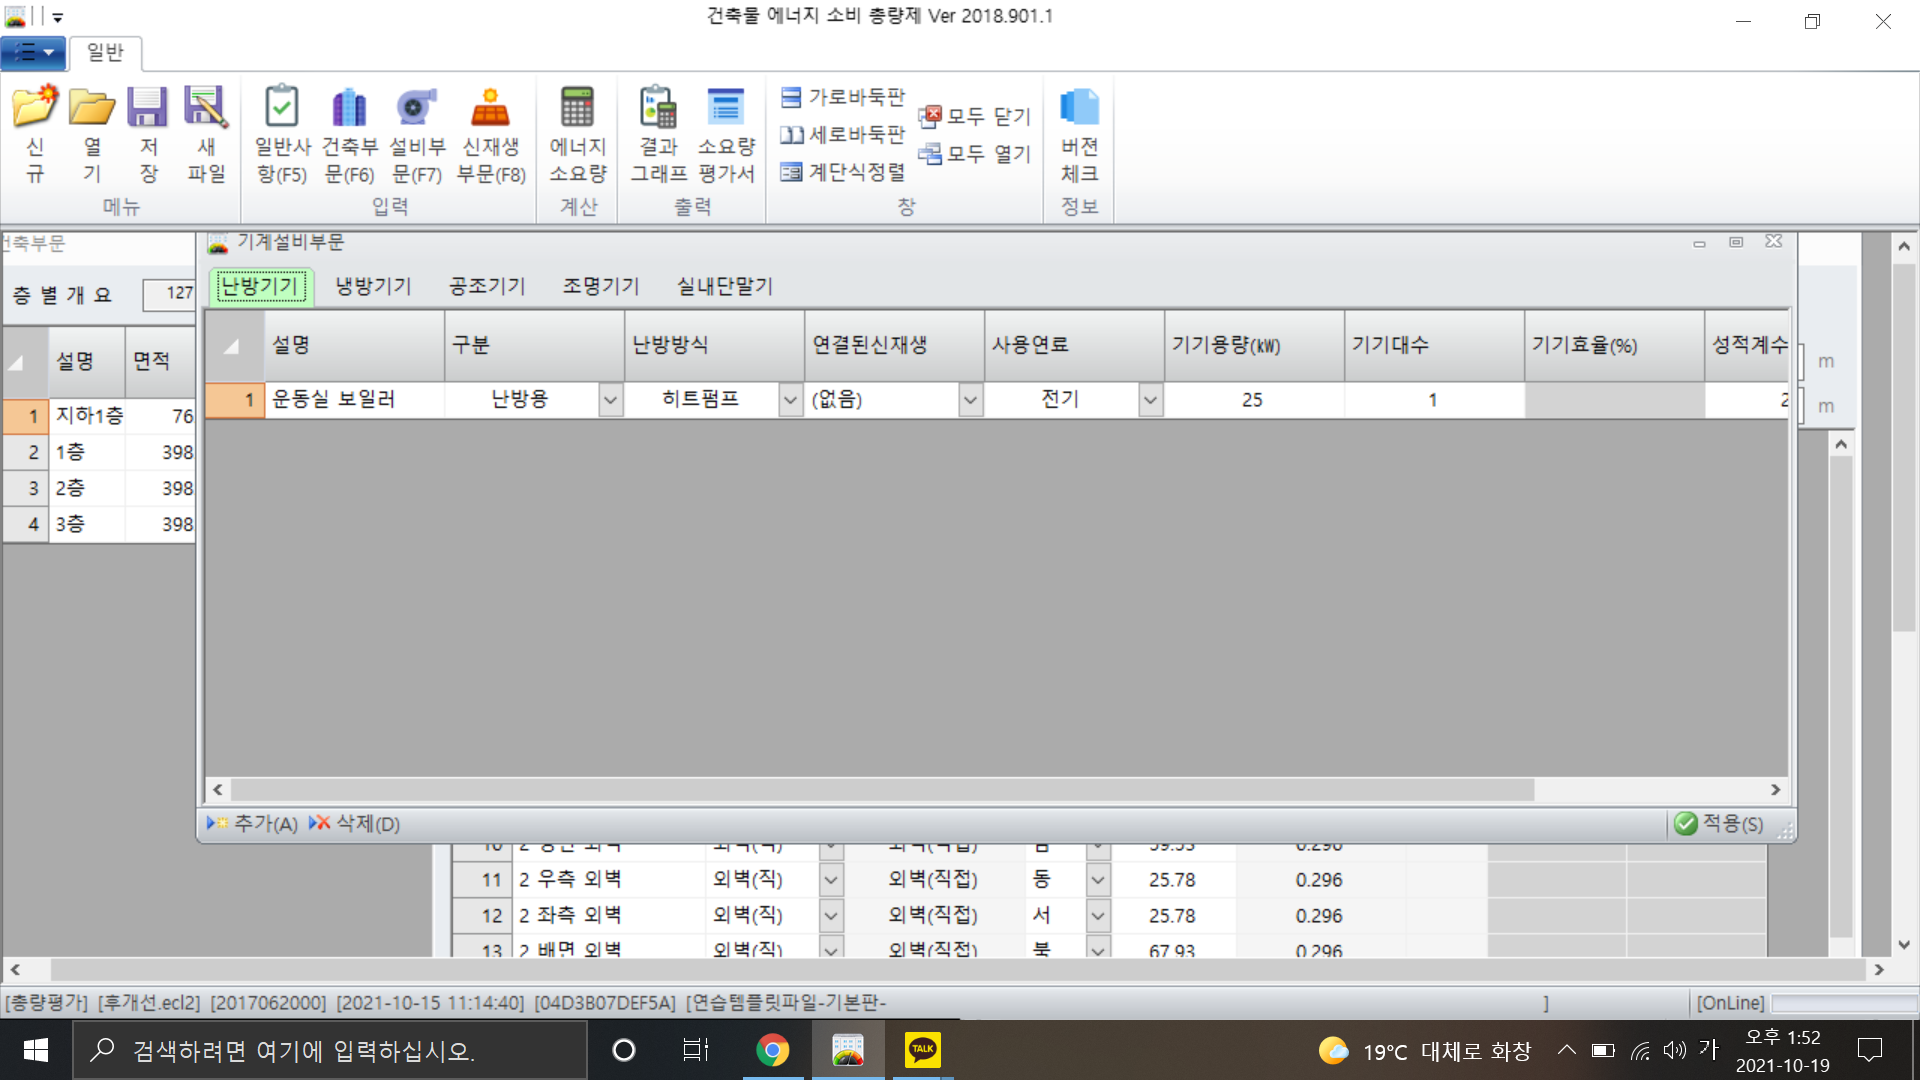The width and height of the screenshot is (1920, 1080).
Task: Open Chrome from Windows taskbar
Action: [772, 1050]
